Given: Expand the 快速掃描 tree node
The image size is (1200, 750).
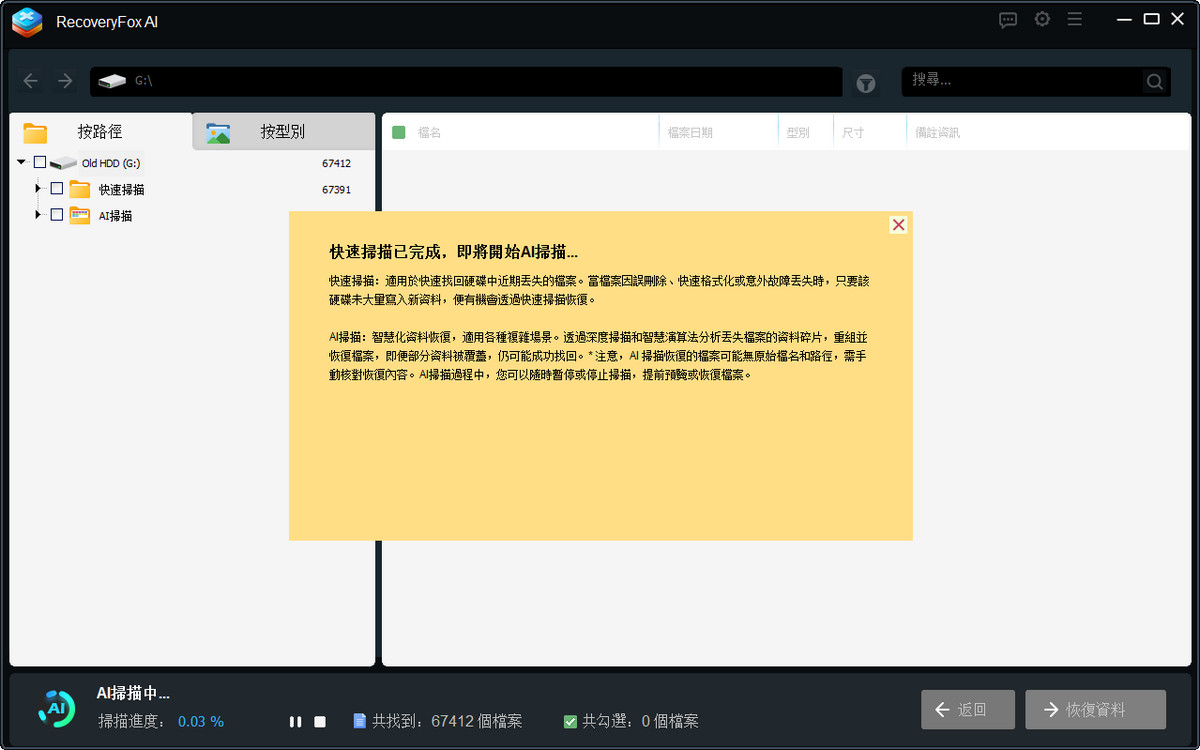Looking at the screenshot, I should 38,188.
